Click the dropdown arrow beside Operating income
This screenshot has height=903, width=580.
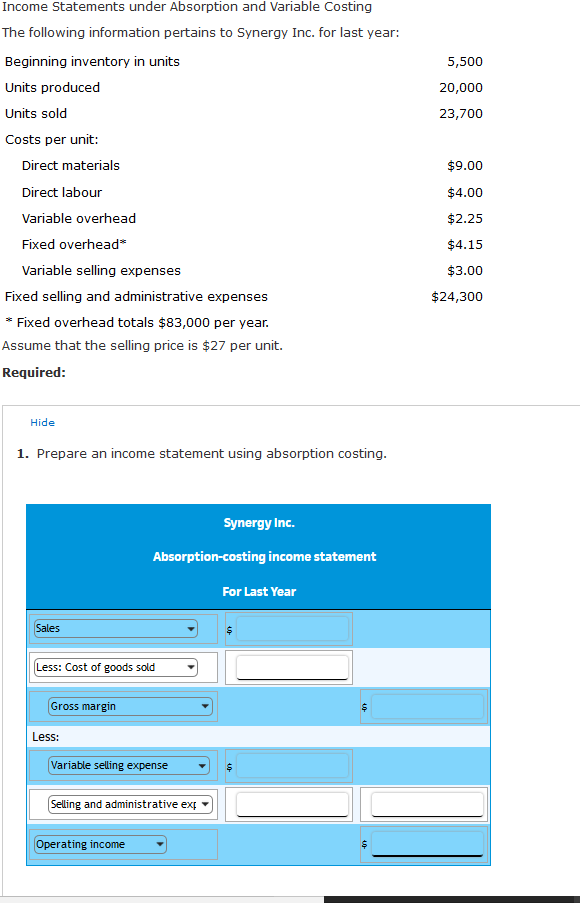[160, 844]
